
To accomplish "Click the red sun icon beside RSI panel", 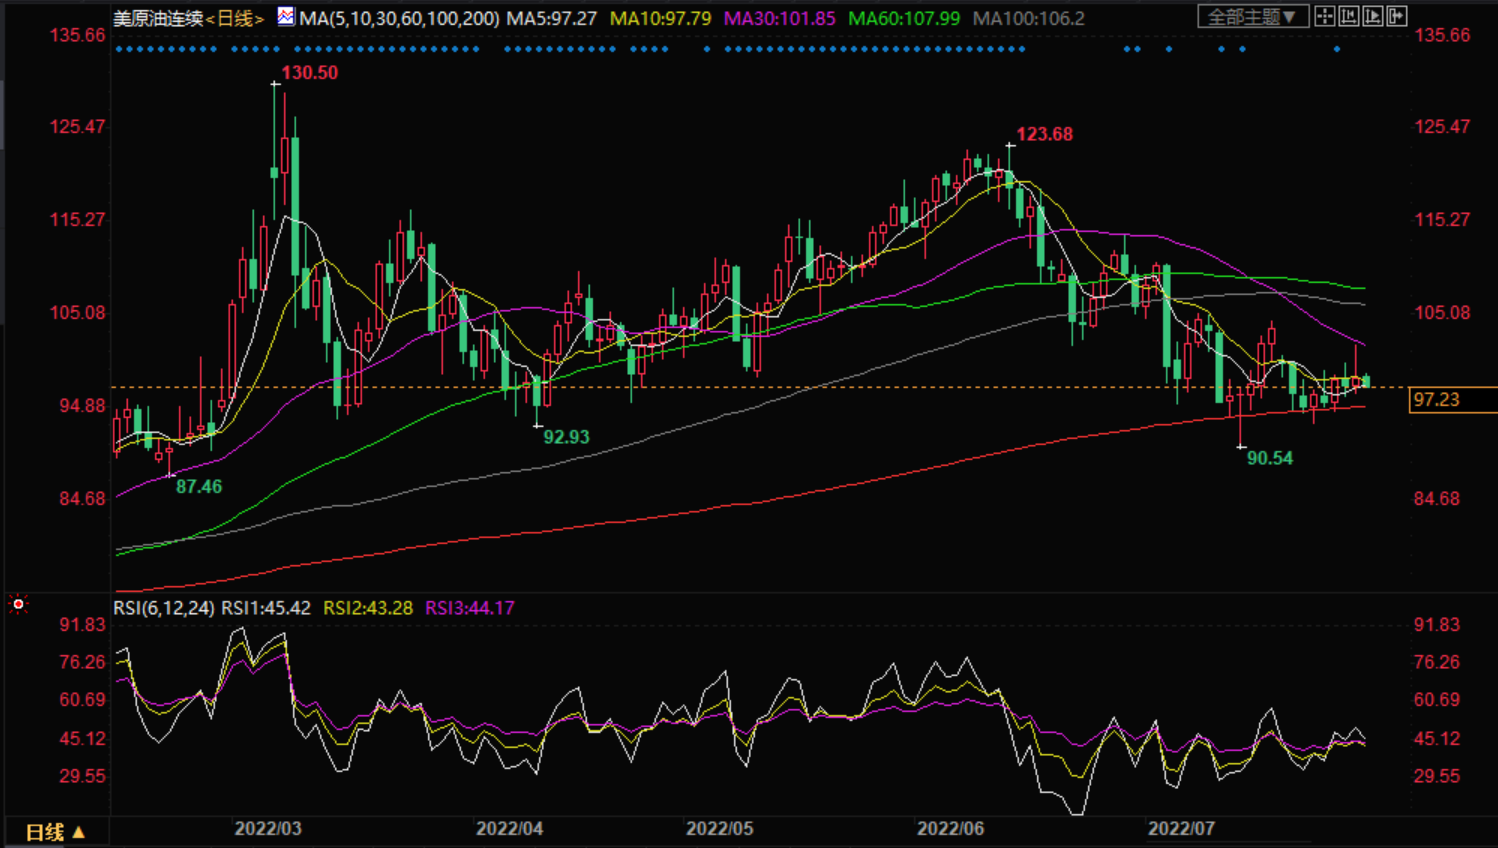I will tap(18, 604).
